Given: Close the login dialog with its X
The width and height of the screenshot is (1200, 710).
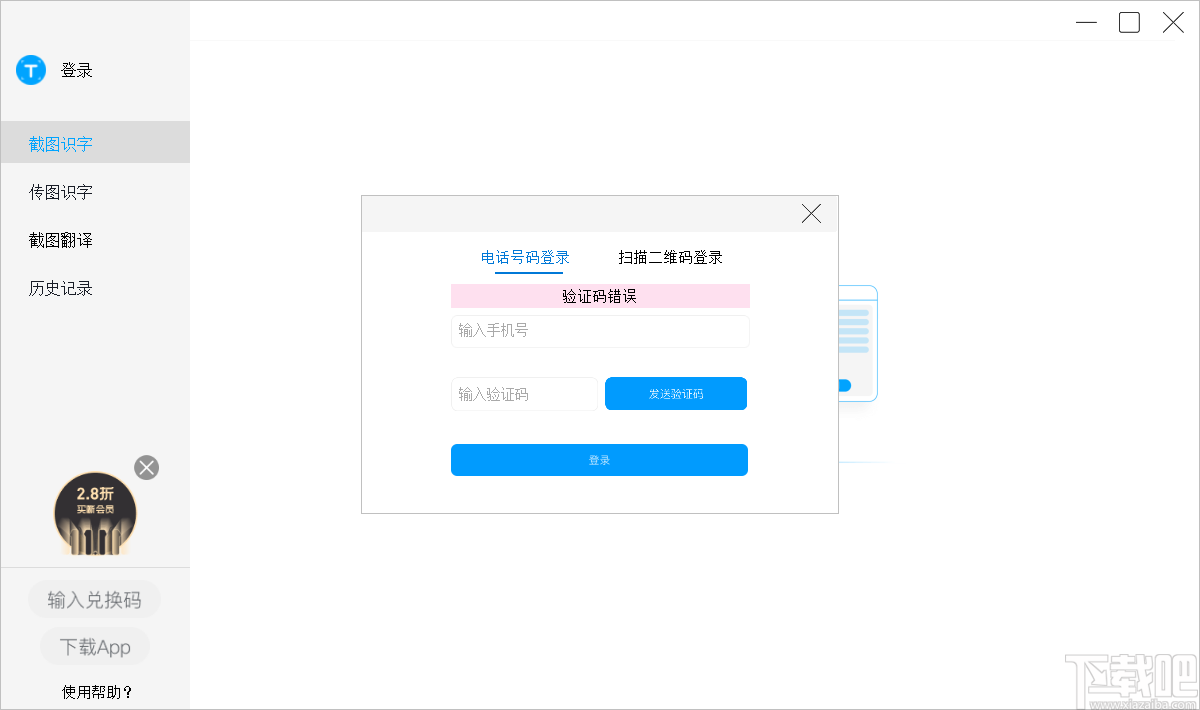Looking at the screenshot, I should point(810,213).
